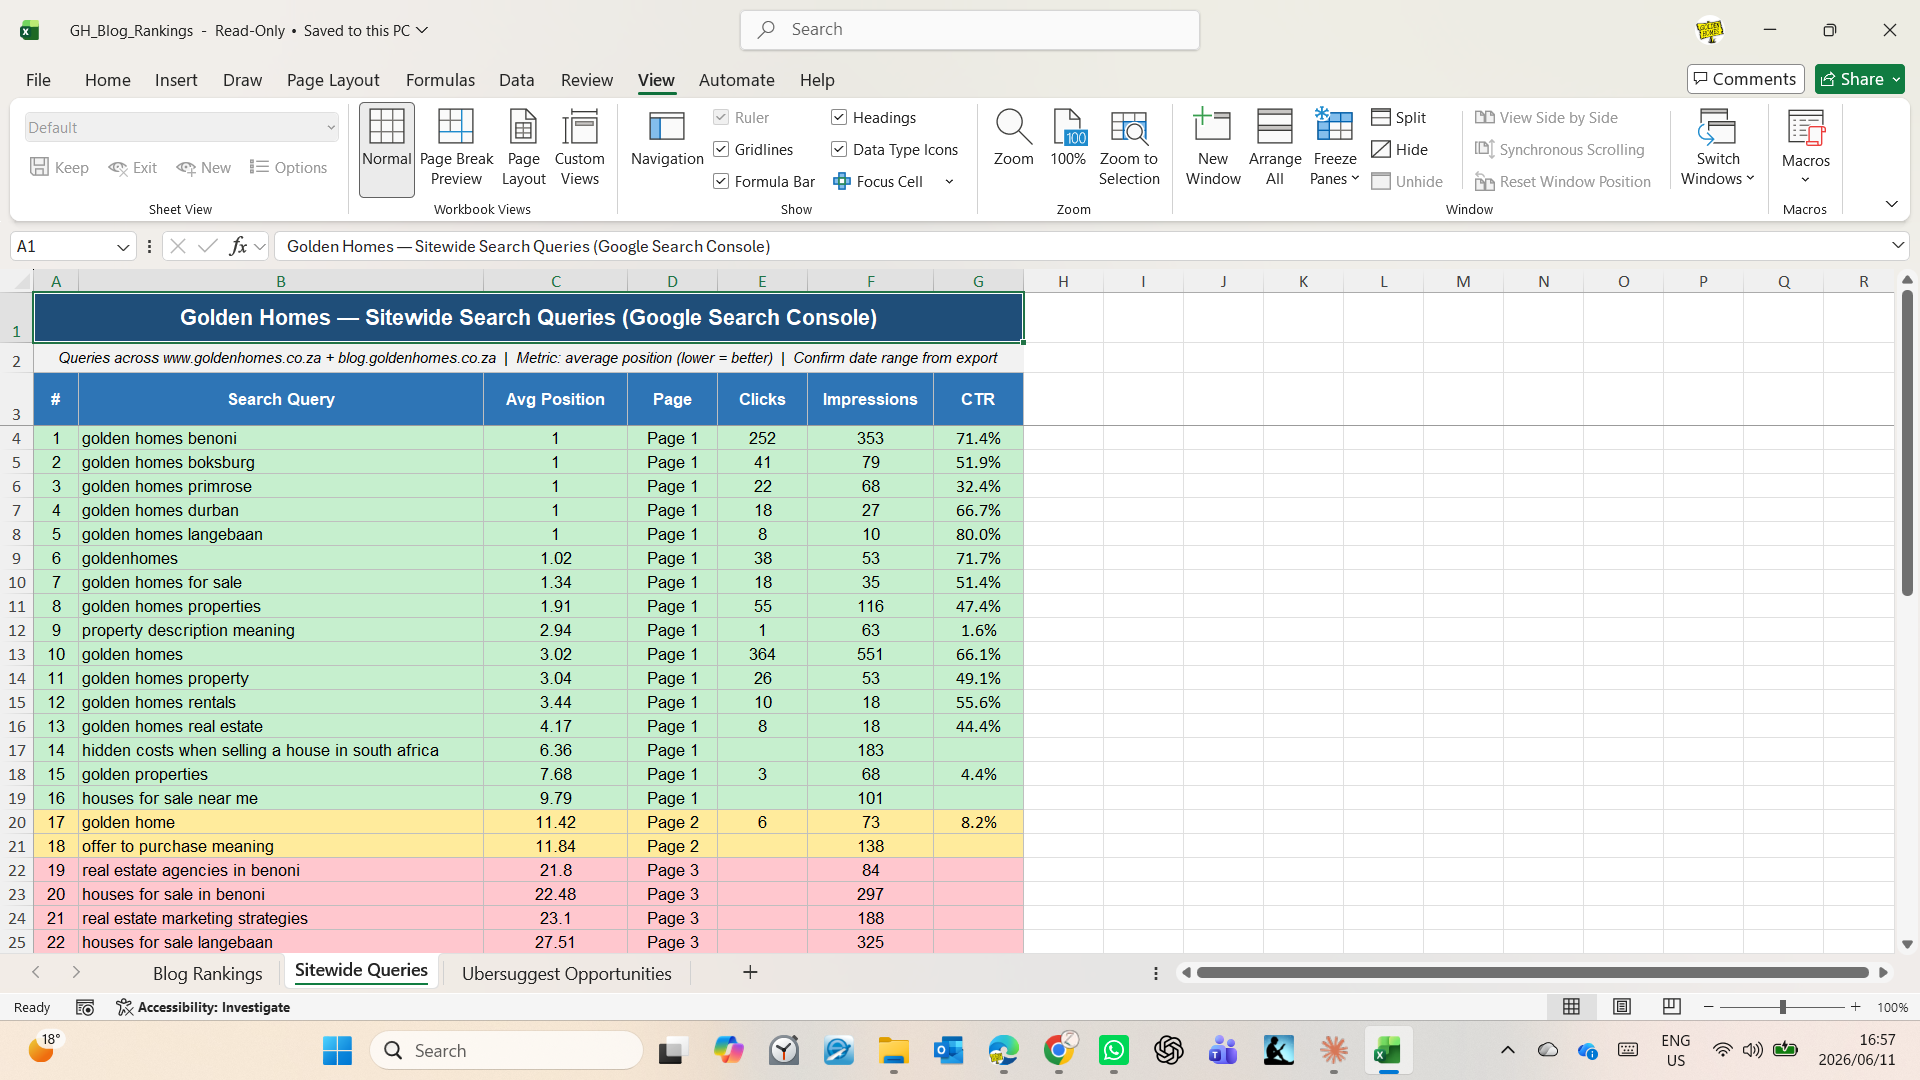This screenshot has height=1080, width=1920.
Task: Toggle the Headings checkbox
Action: pos(839,118)
